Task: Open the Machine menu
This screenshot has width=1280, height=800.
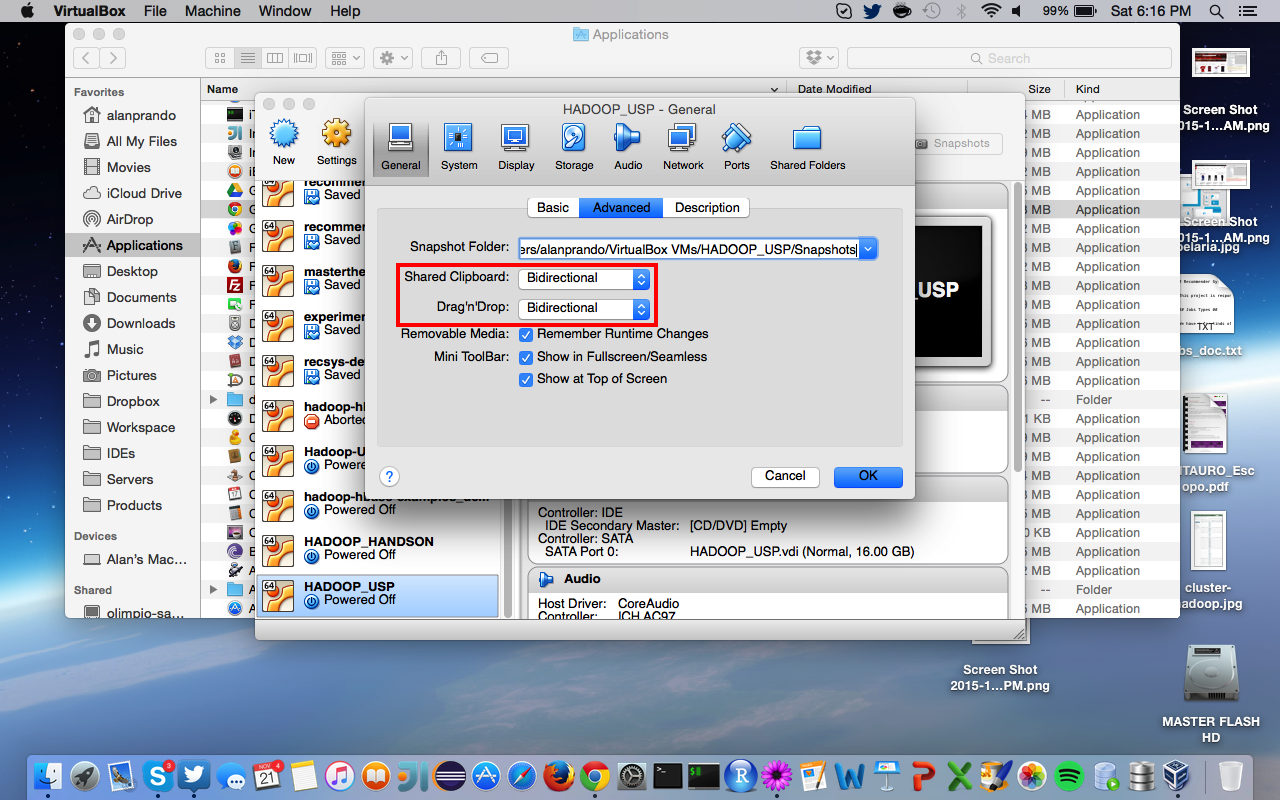Action: point(213,11)
